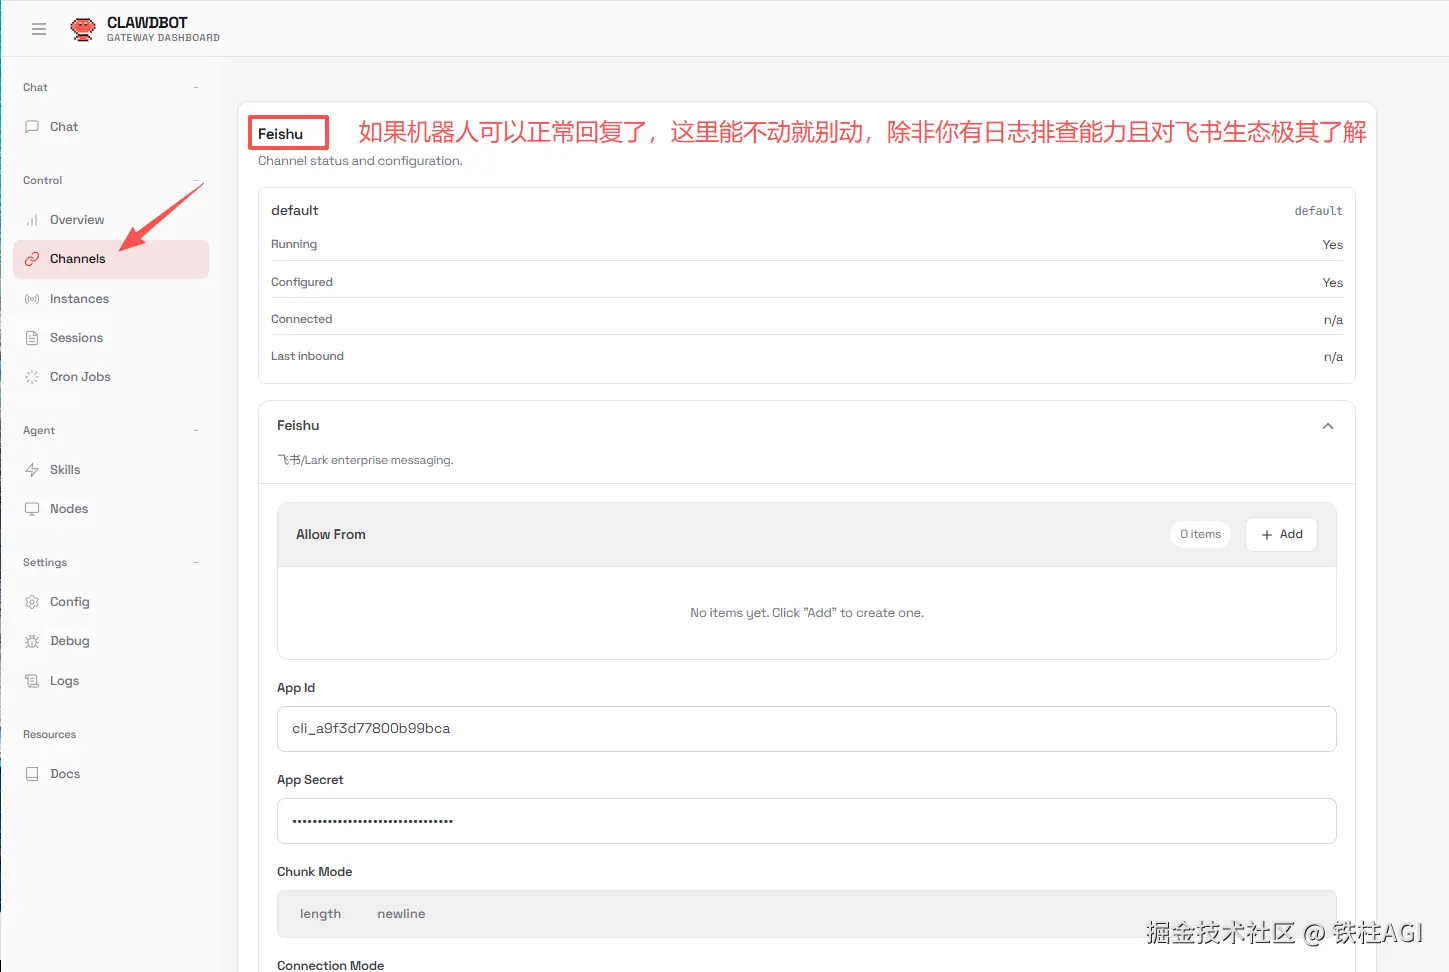Collapse the Settings sidebar section
Screen dimensions: 1449x972
pyautogui.click(x=196, y=563)
